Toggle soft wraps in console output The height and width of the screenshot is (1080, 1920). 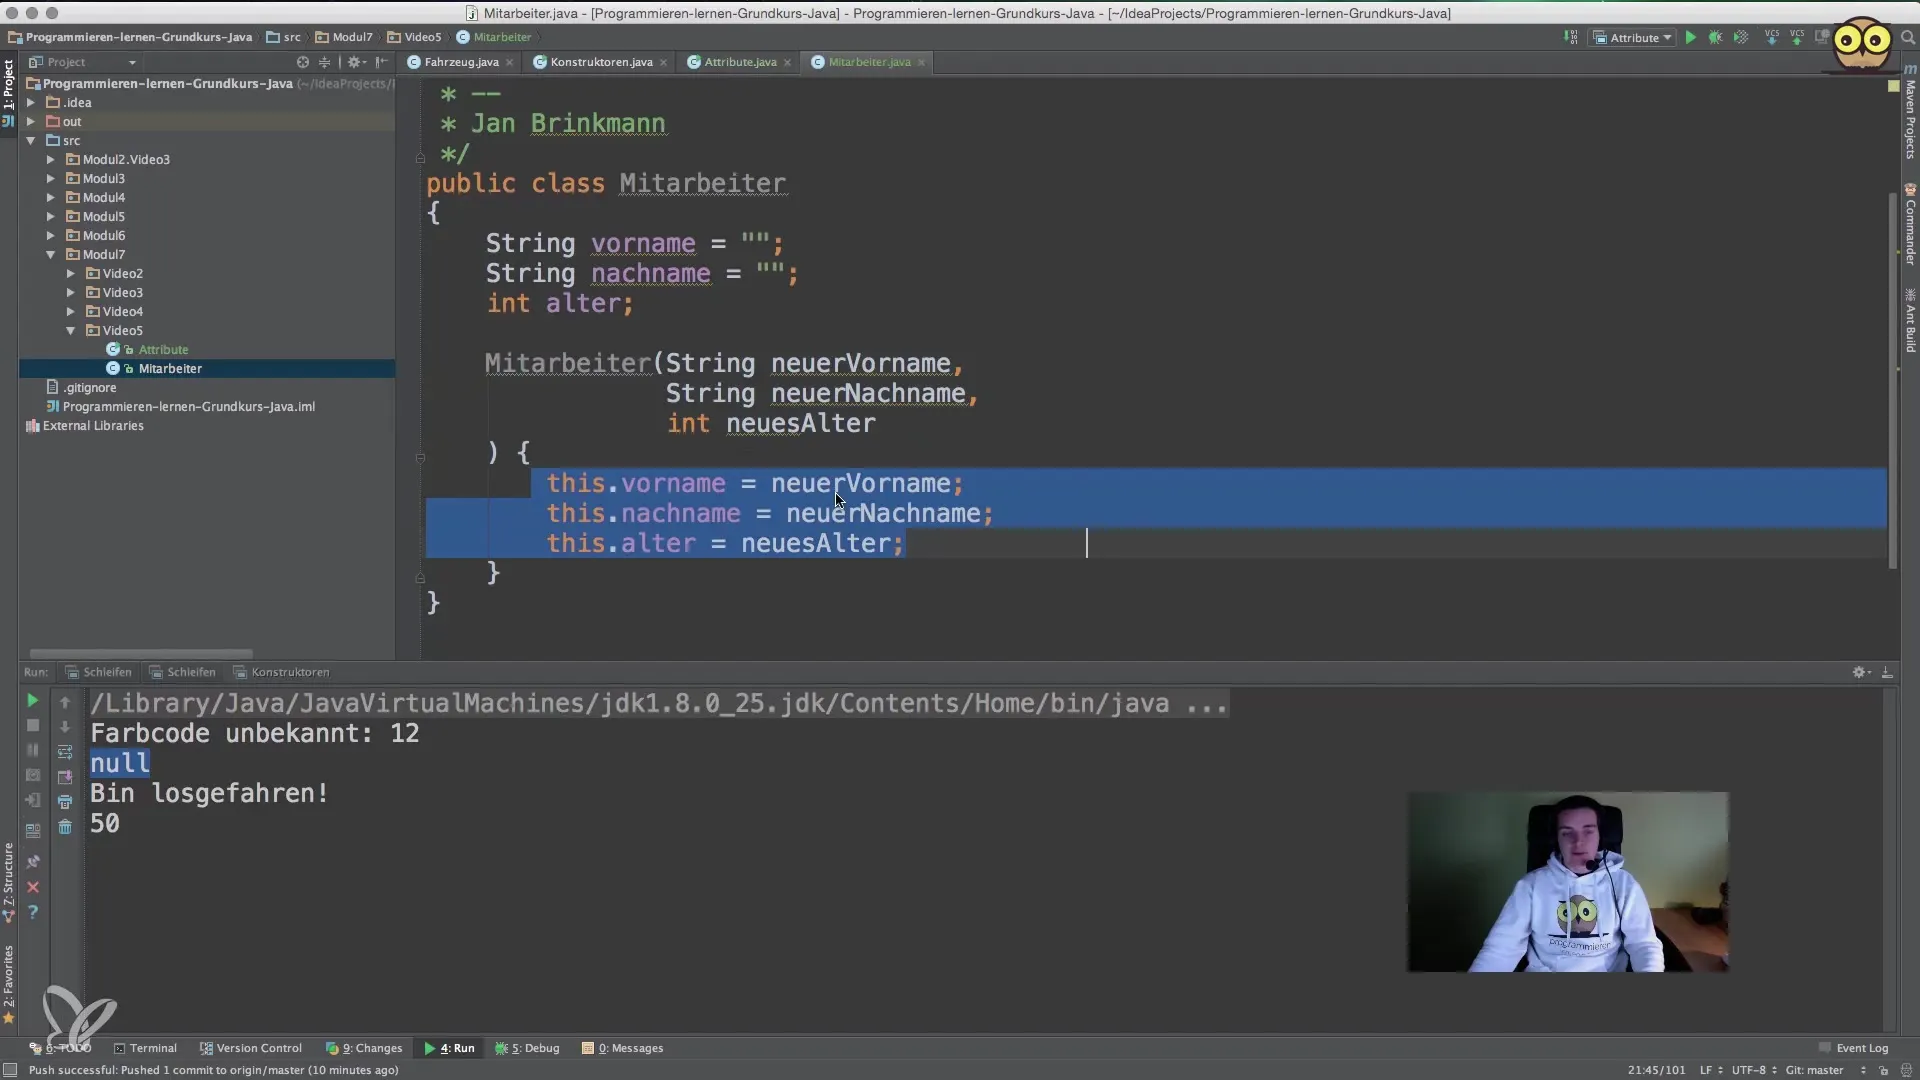[x=65, y=752]
